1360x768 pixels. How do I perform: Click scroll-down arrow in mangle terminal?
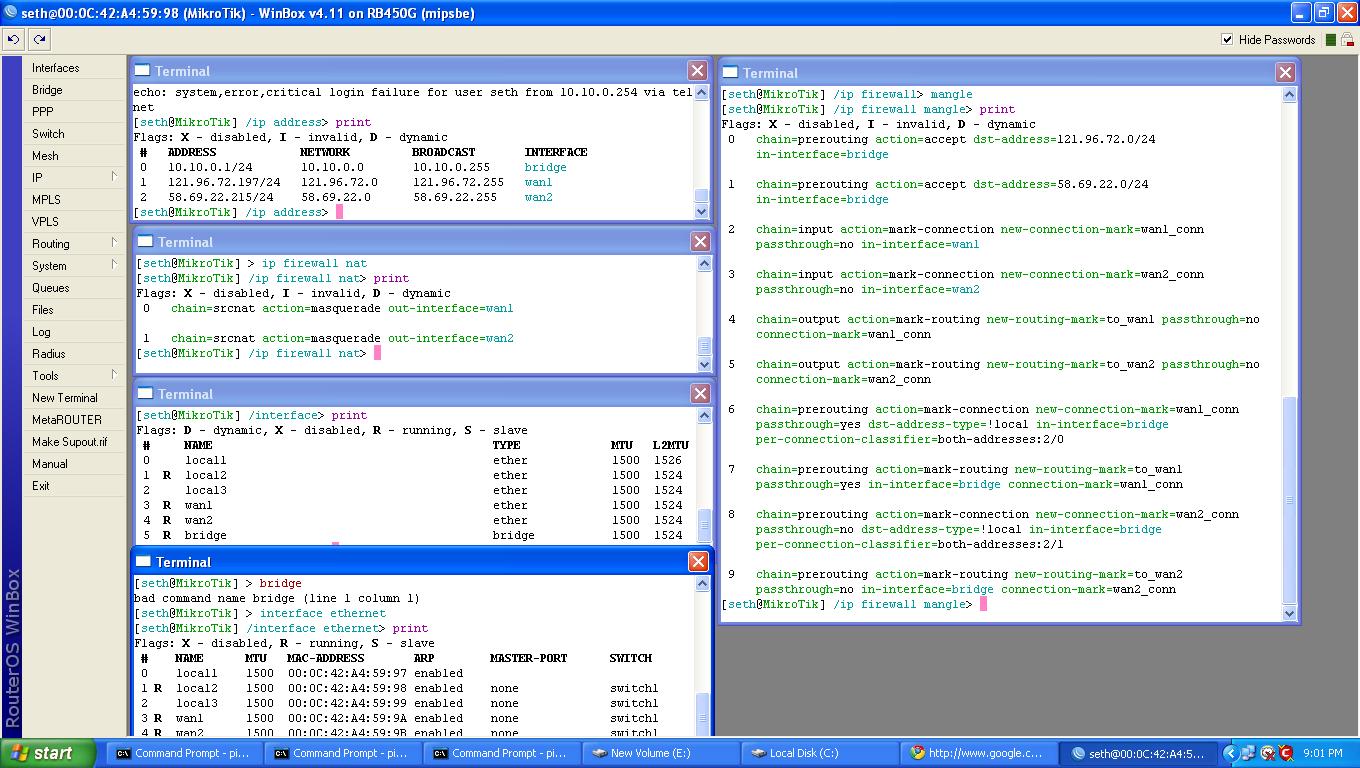point(1288,613)
